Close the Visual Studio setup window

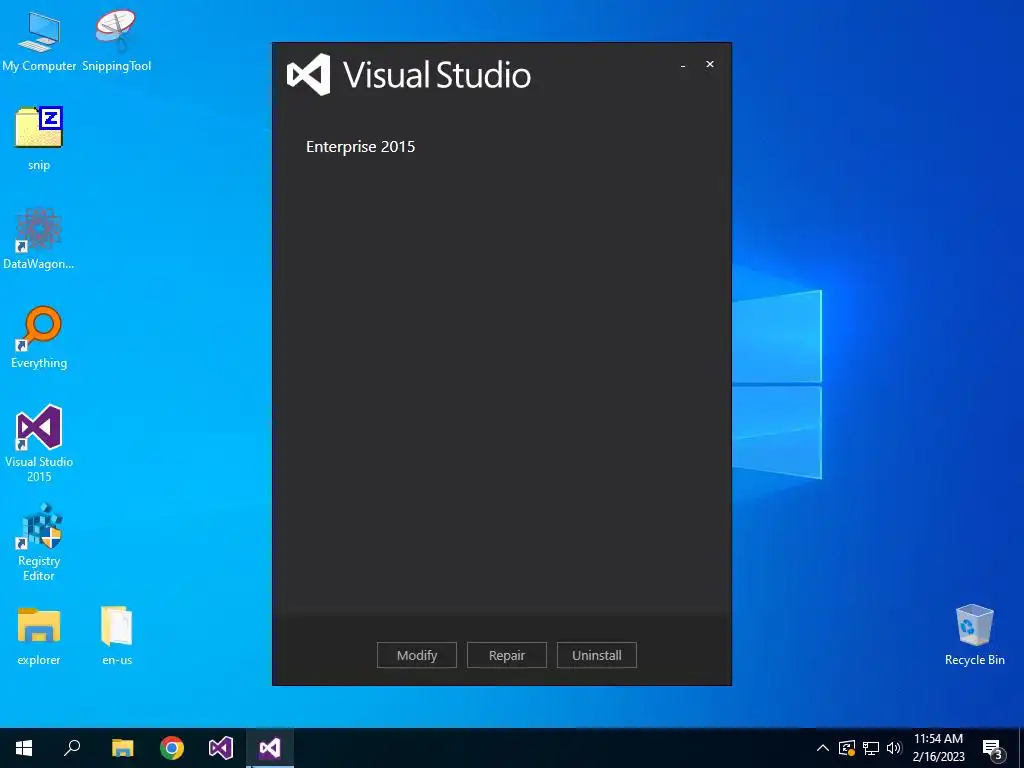(710, 64)
